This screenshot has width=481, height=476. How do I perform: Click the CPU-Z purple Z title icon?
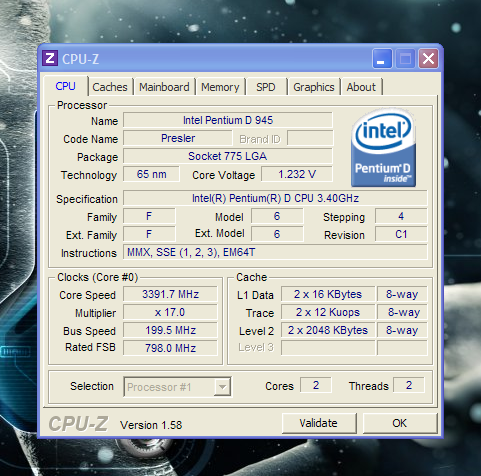tap(50, 58)
